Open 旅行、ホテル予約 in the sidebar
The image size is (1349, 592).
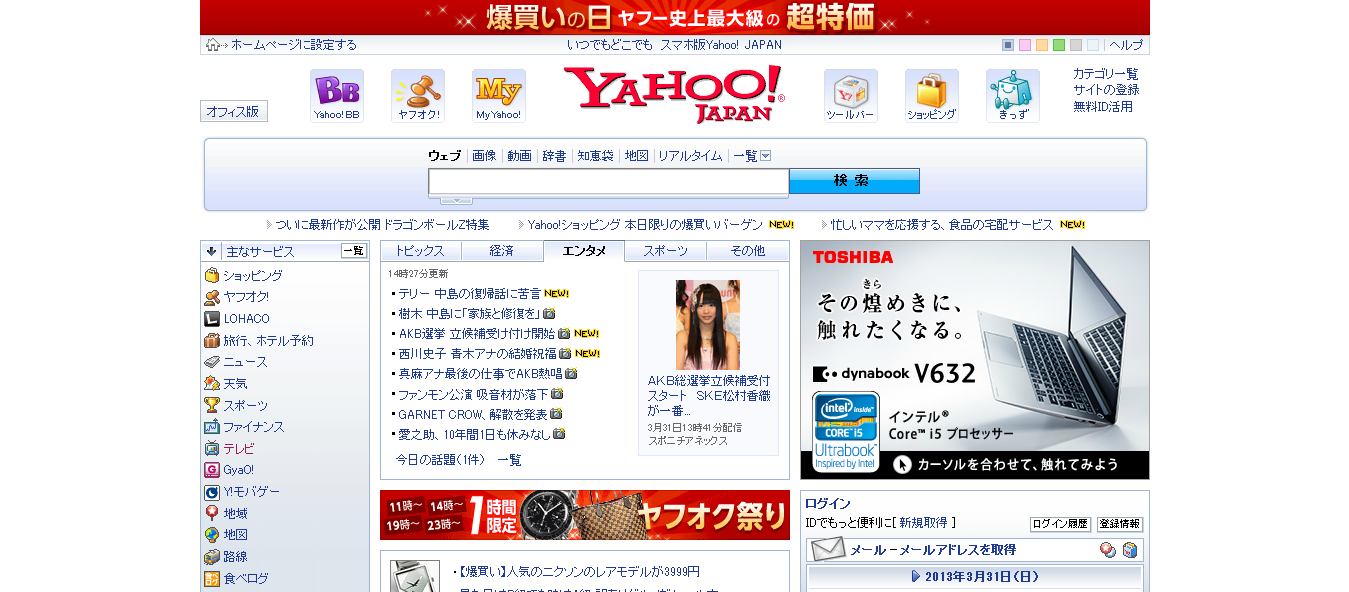tap(268, 340)
